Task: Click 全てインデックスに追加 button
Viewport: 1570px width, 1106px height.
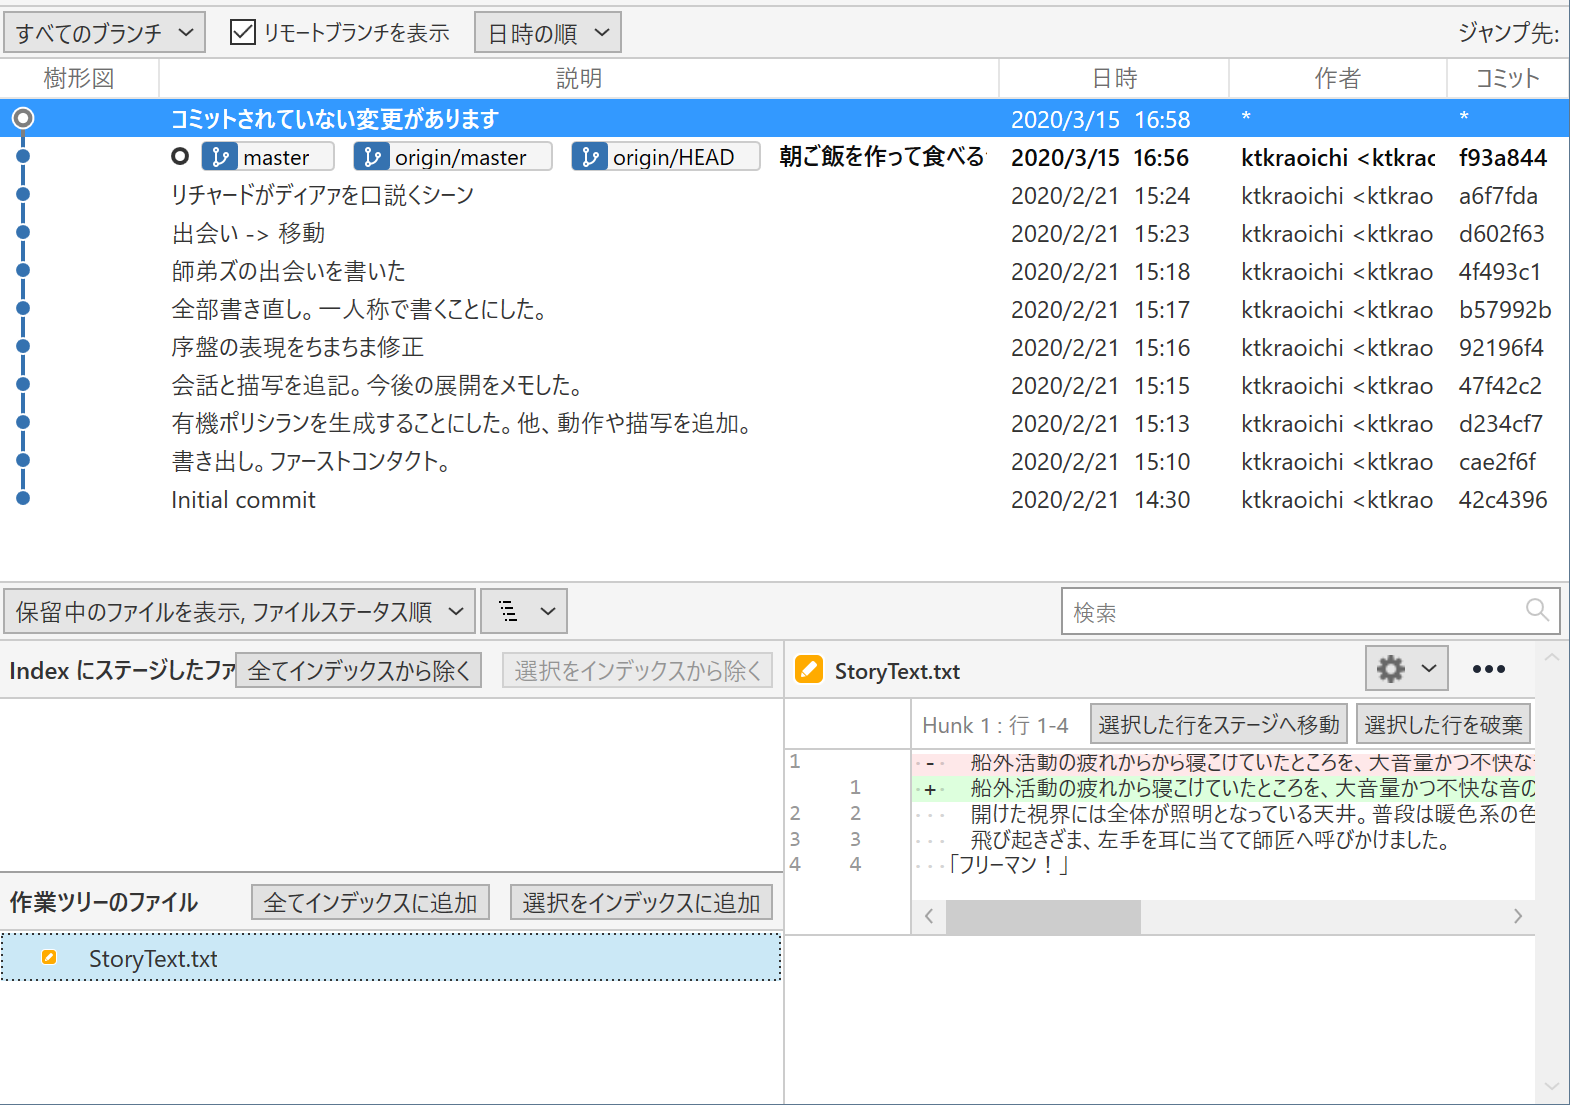Action: pos(371,902)
